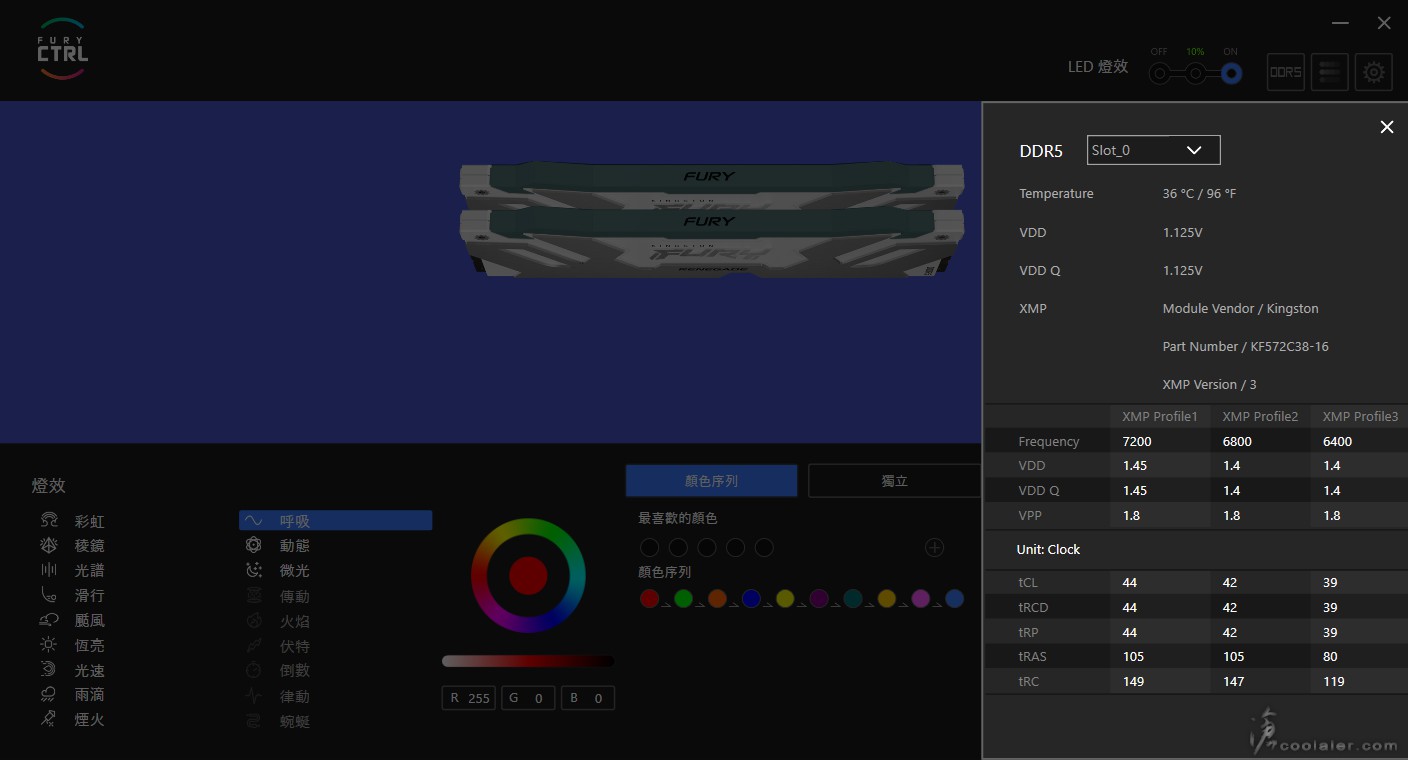Select the pink swatch in color sequence
This screenshot has width=1408, height=760.
pos(921,598)
